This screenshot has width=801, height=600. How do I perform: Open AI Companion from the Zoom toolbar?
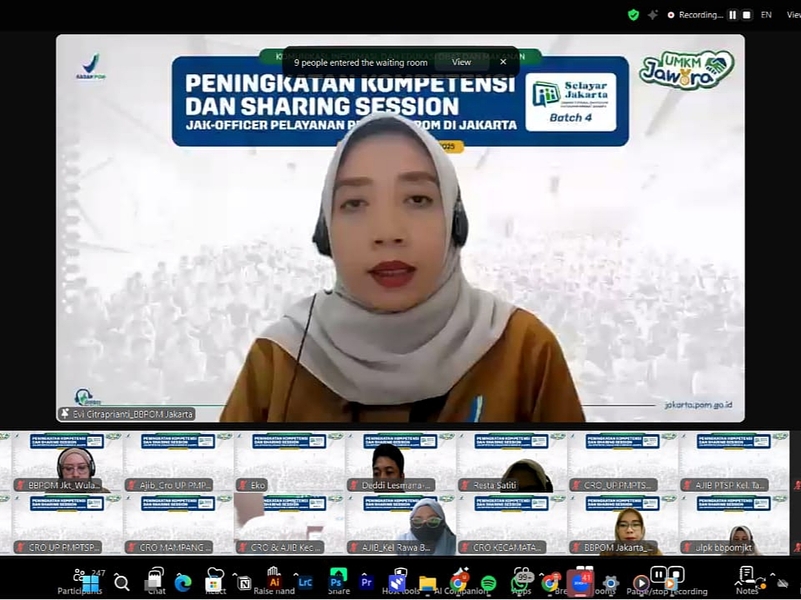pos(460,582)
